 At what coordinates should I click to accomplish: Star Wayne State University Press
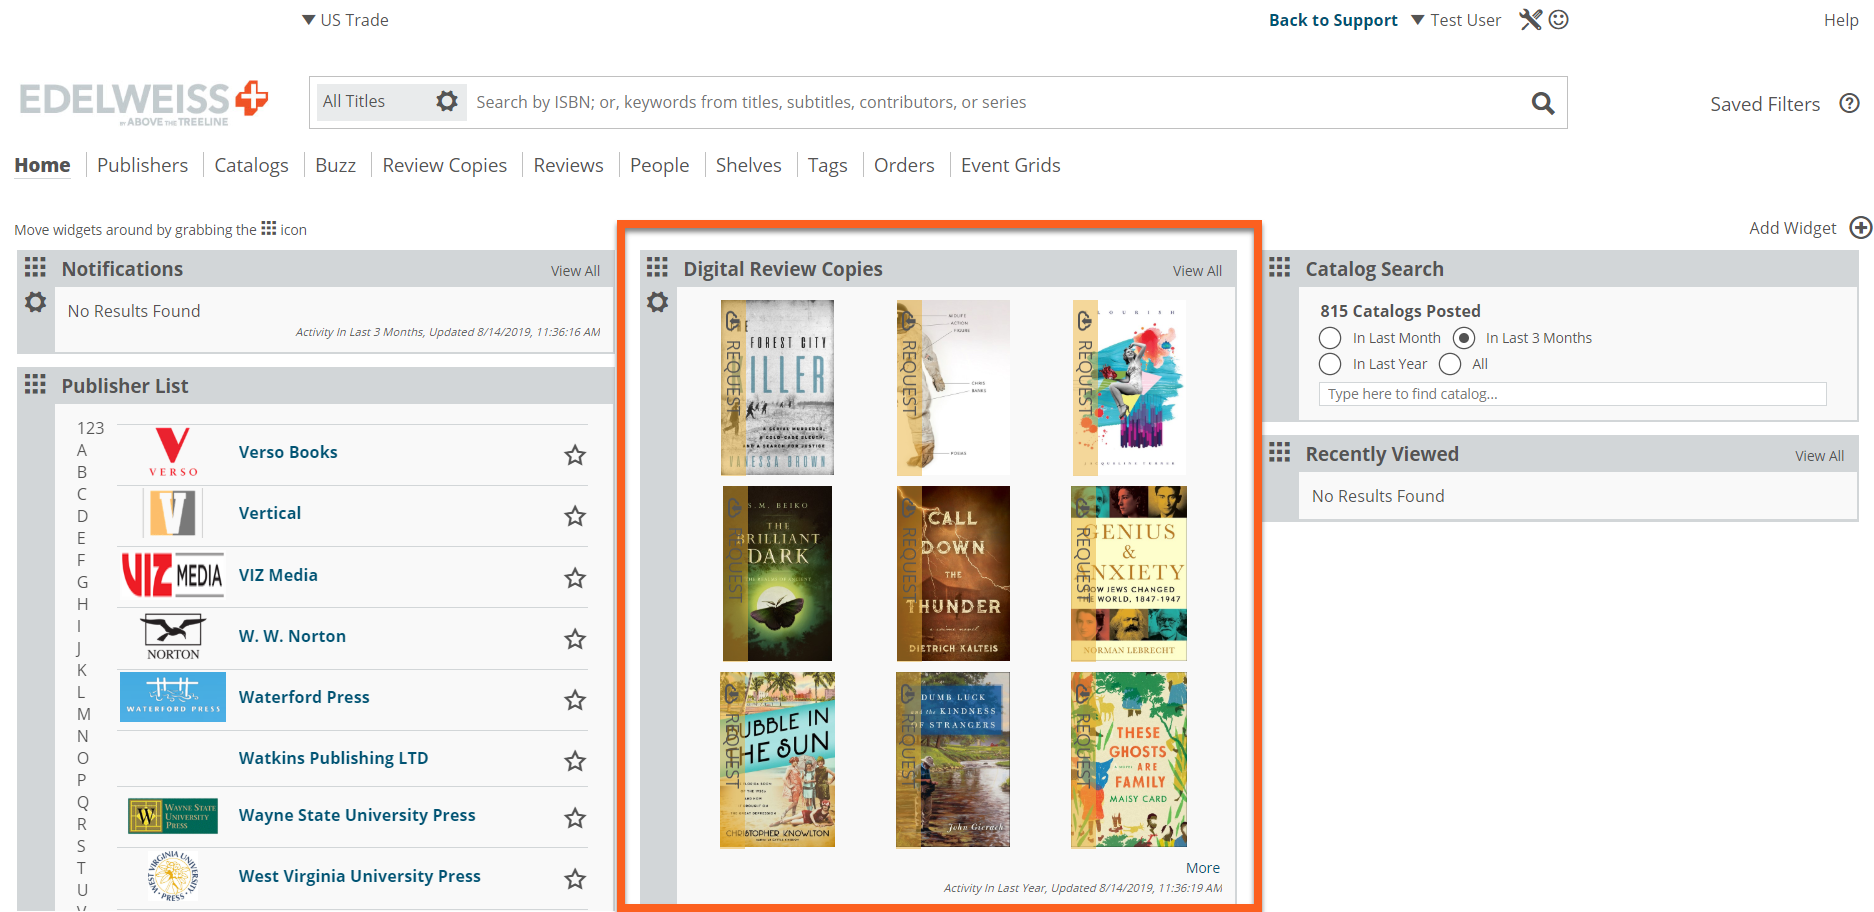(575, 818)
